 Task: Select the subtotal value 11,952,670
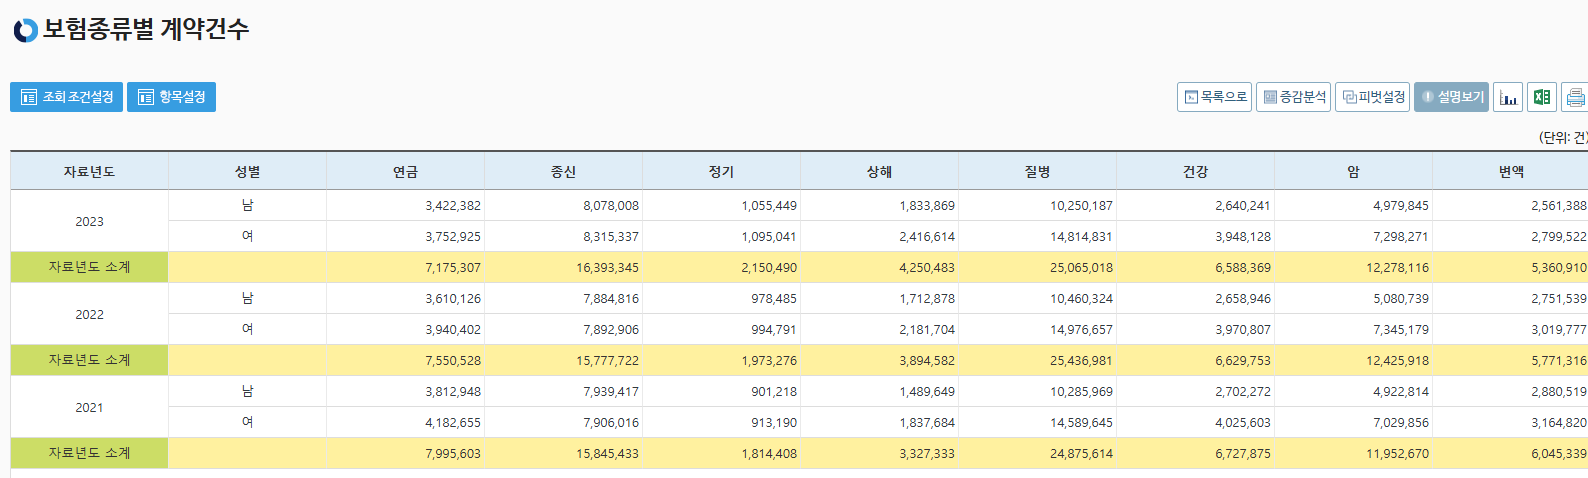1398,454
